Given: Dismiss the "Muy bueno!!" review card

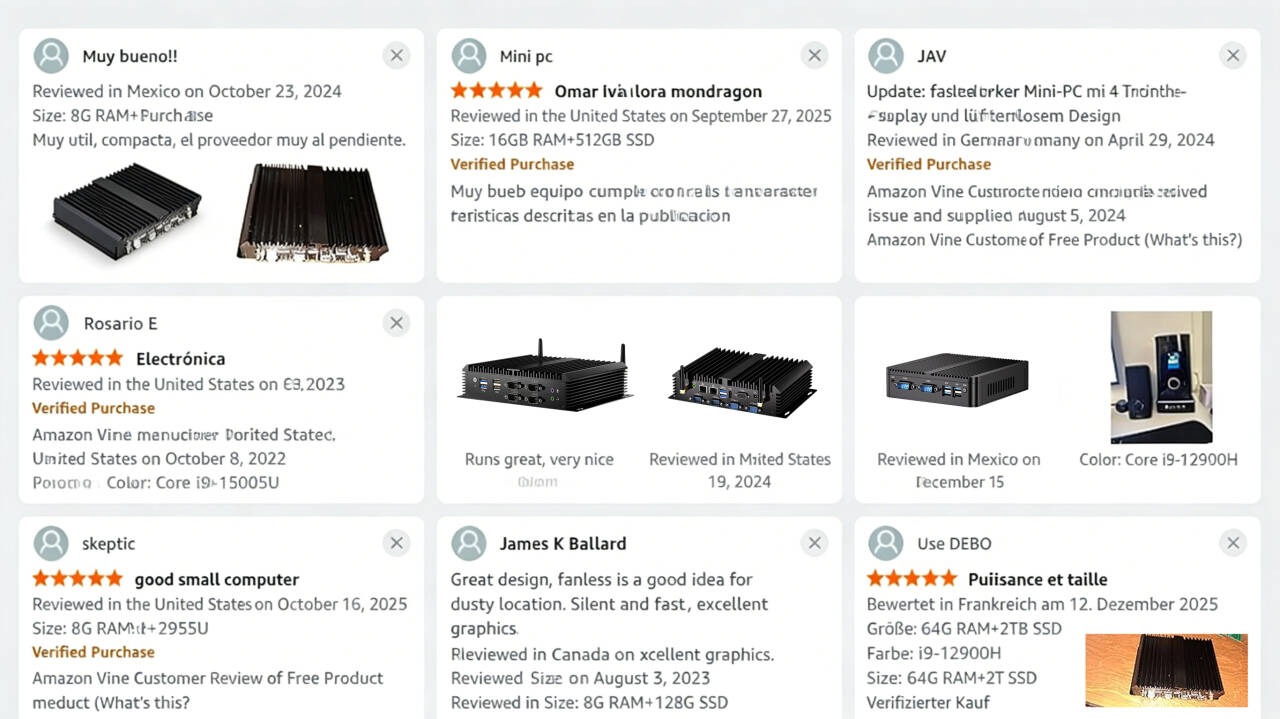Looking at the screenshot, I should click(x=397, y=56).
